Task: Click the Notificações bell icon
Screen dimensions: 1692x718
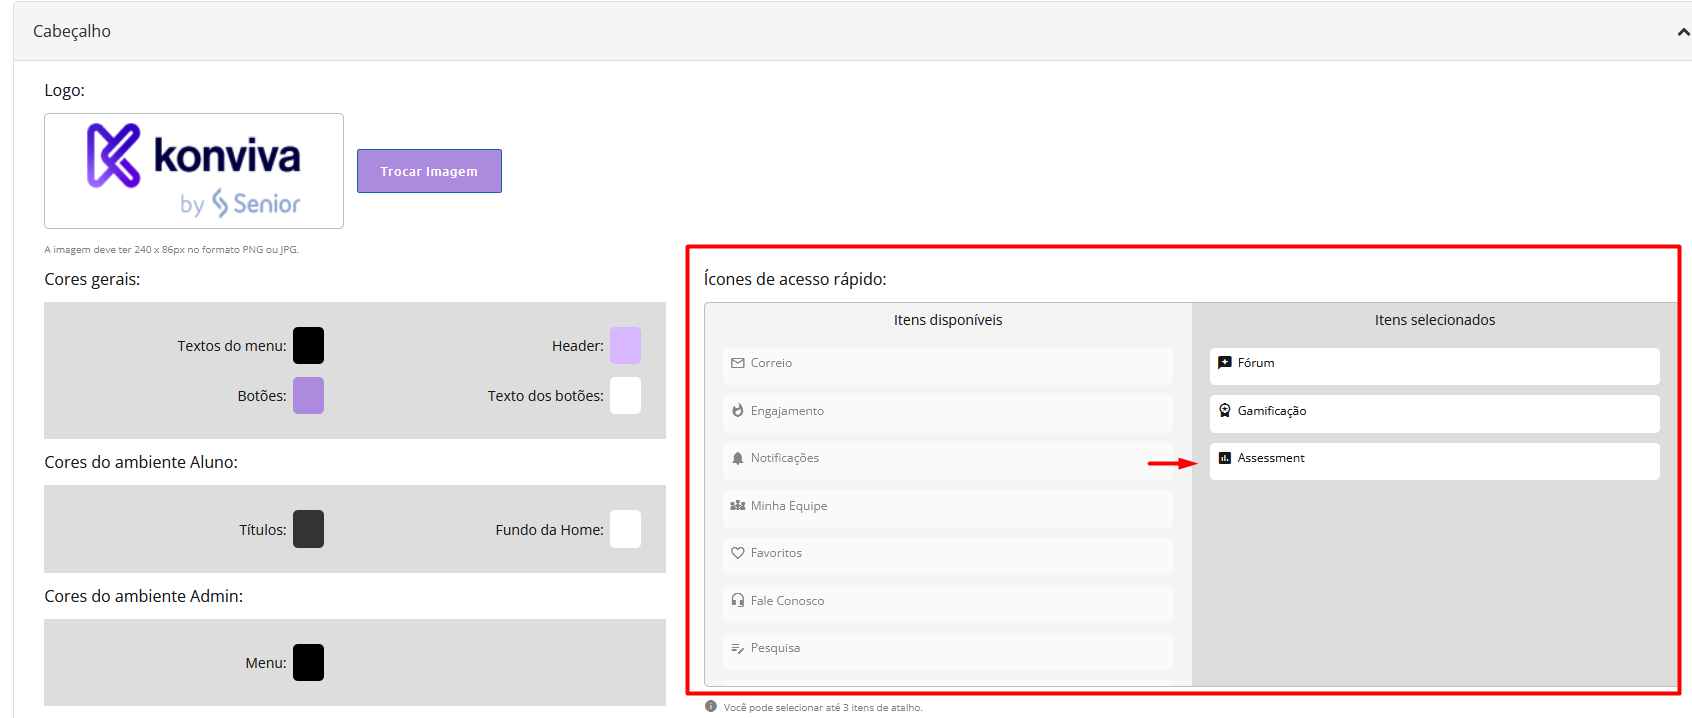Action: 737,458
